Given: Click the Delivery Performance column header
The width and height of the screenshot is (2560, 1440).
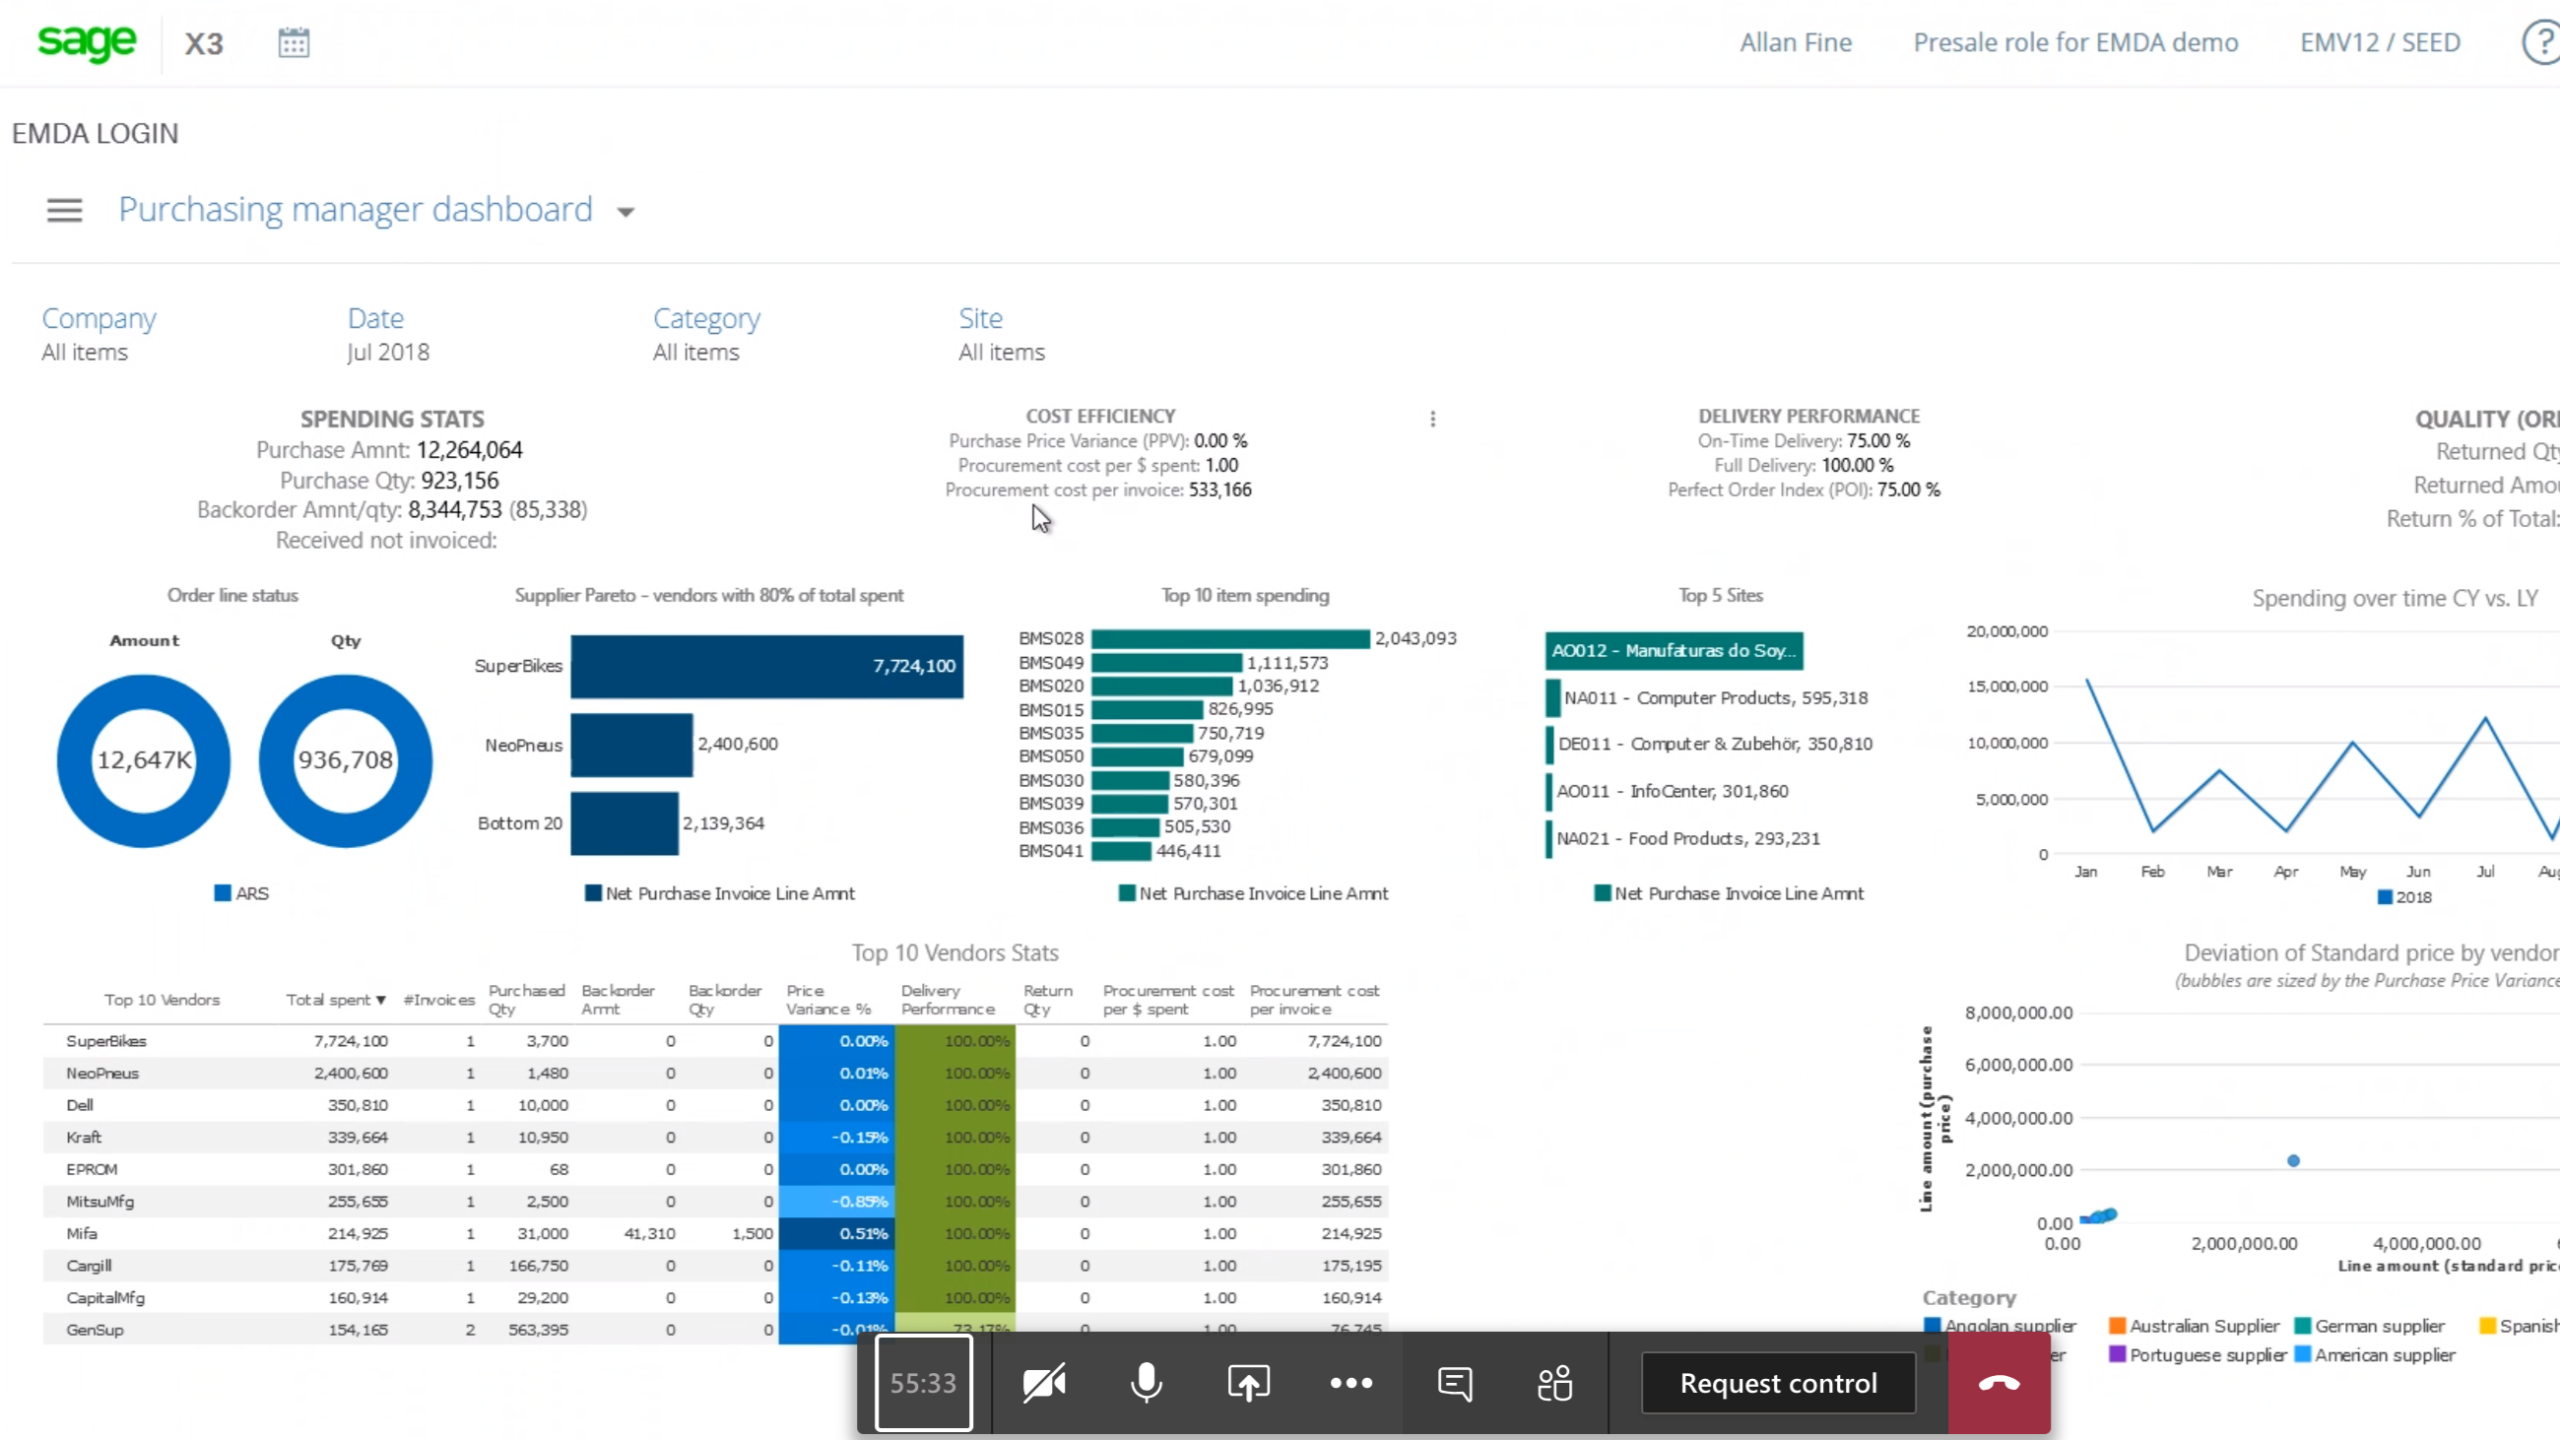Looking at the screenshot, I should pos(948,1000).
